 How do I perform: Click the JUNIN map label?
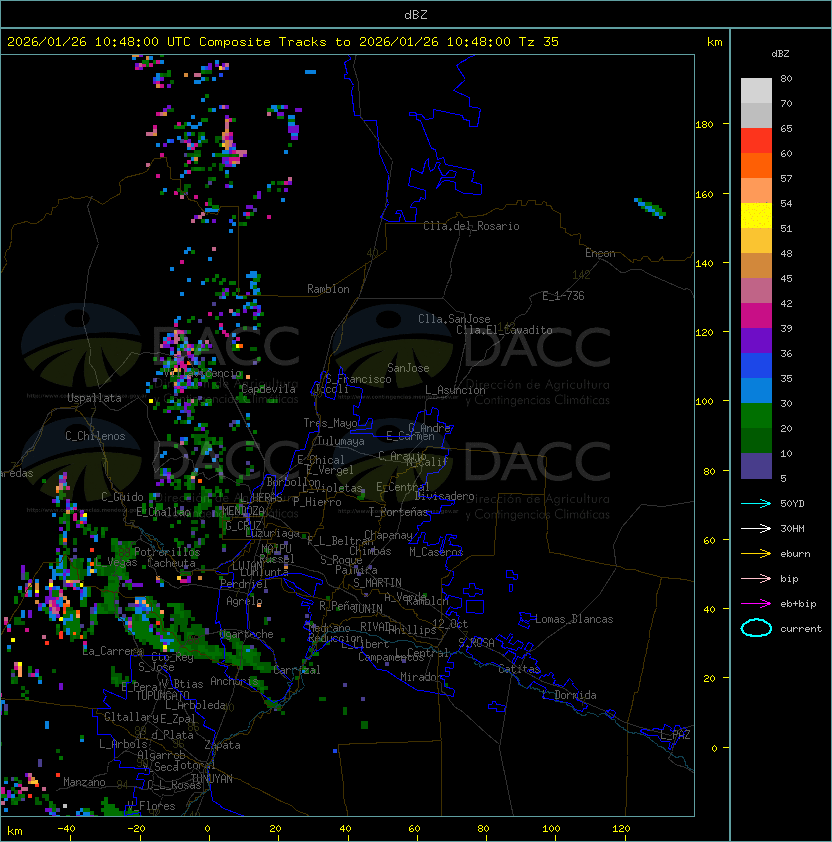[367, 608]
